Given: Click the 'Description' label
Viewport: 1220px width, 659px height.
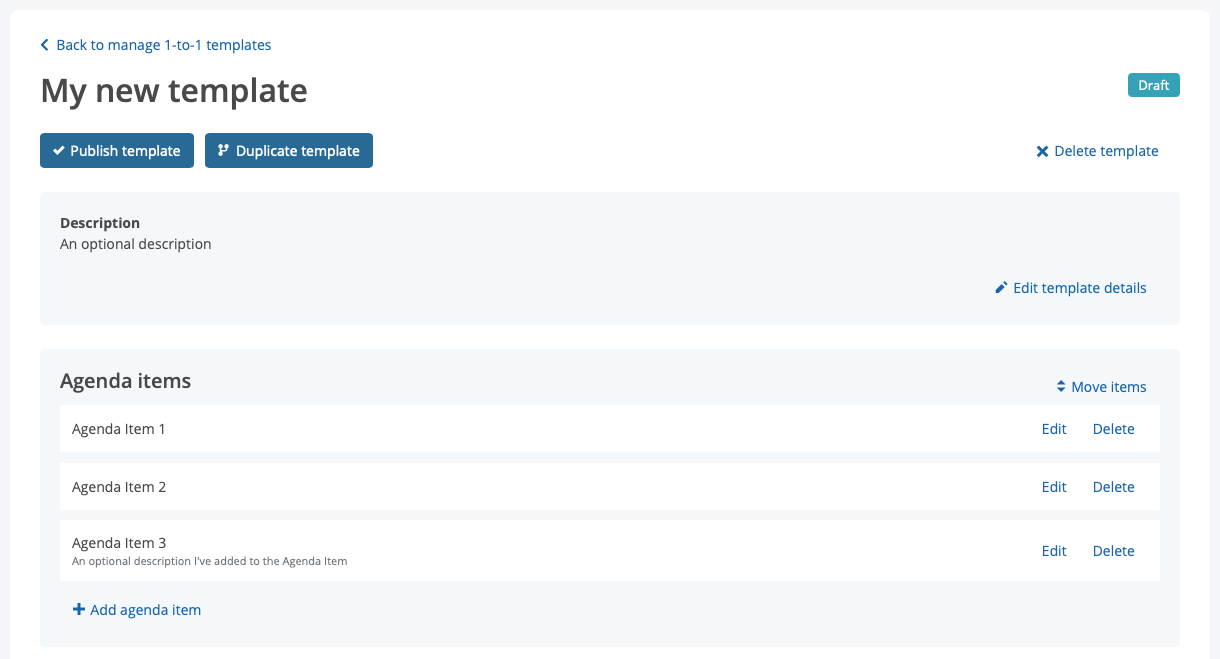Looking at the screenshot, I should click(x=100, y=223).
